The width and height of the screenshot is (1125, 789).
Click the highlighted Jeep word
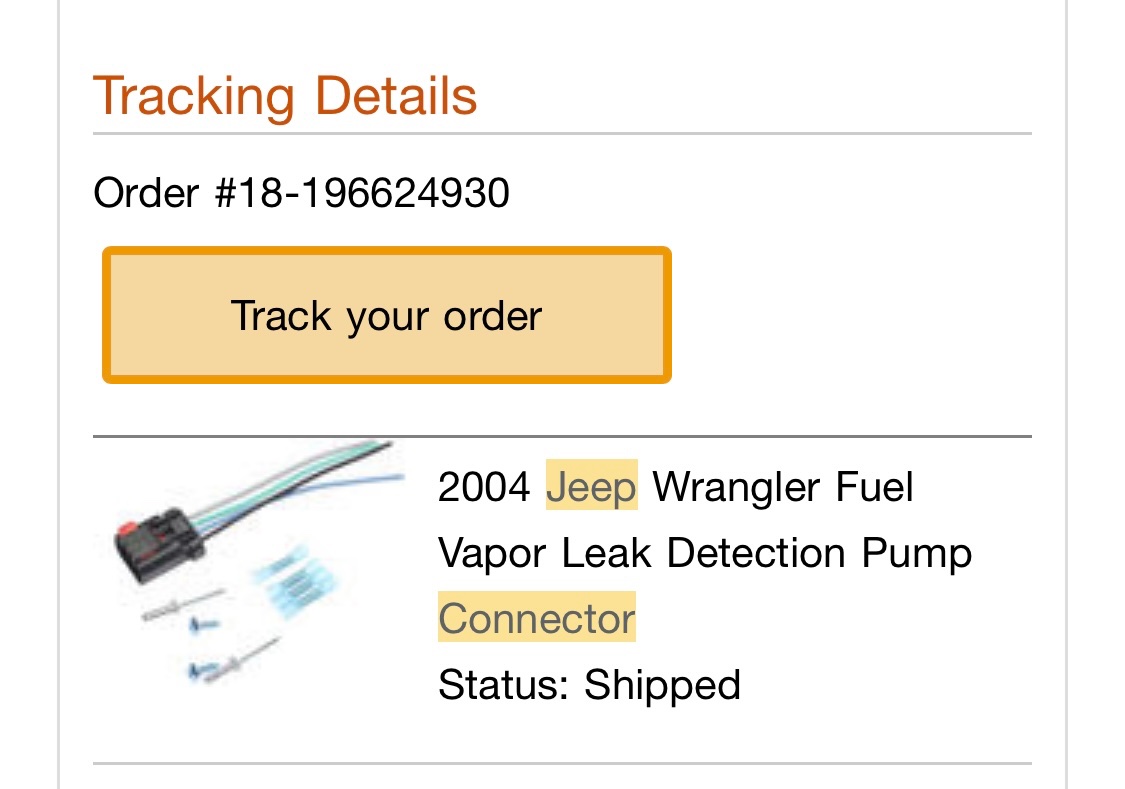click(591, 488)
